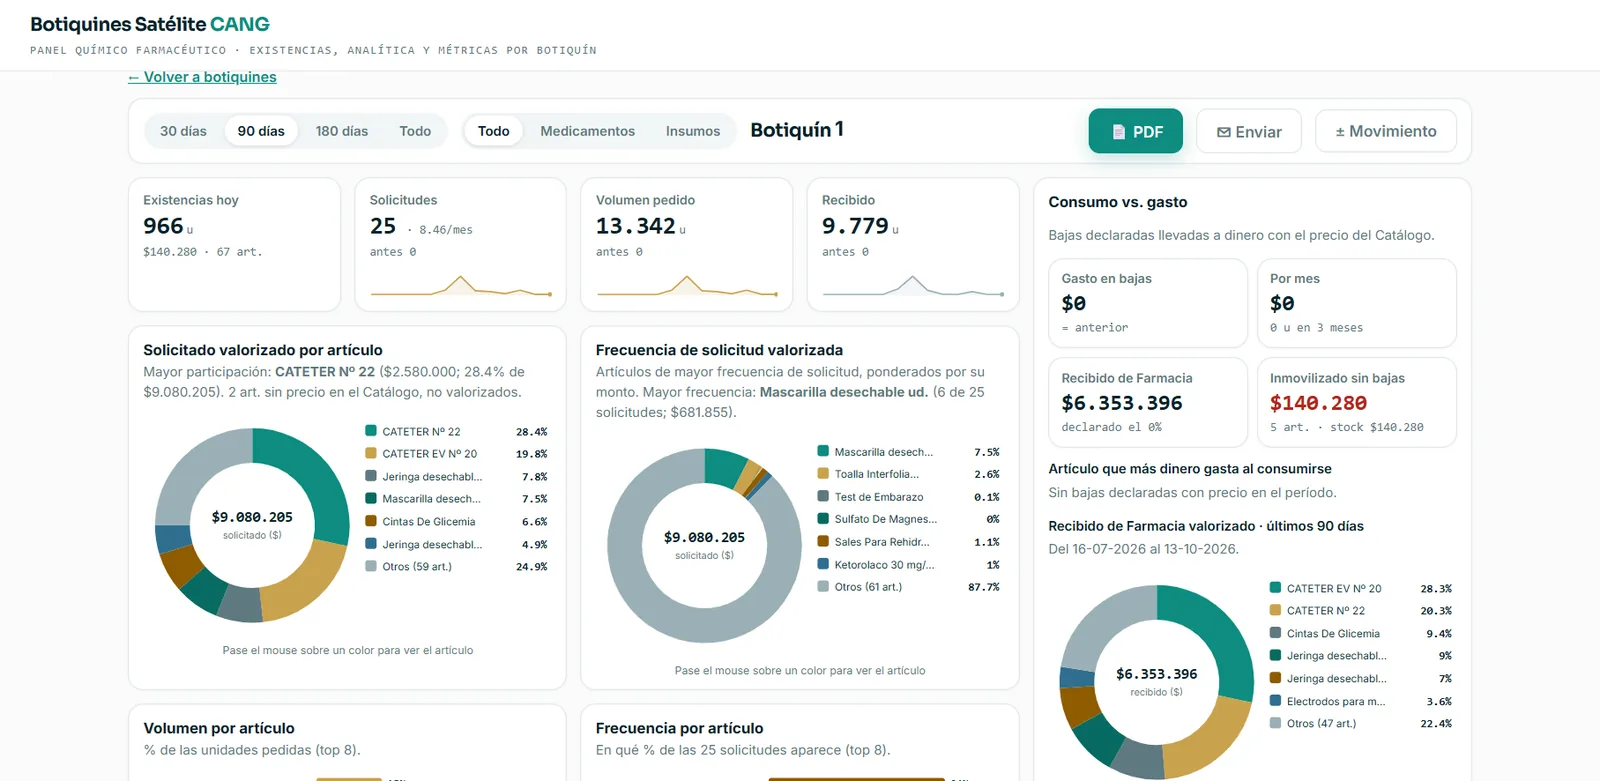Select the Todo time period option
This screenshot has height=781, width=1600.
click(x=415, y=131)
